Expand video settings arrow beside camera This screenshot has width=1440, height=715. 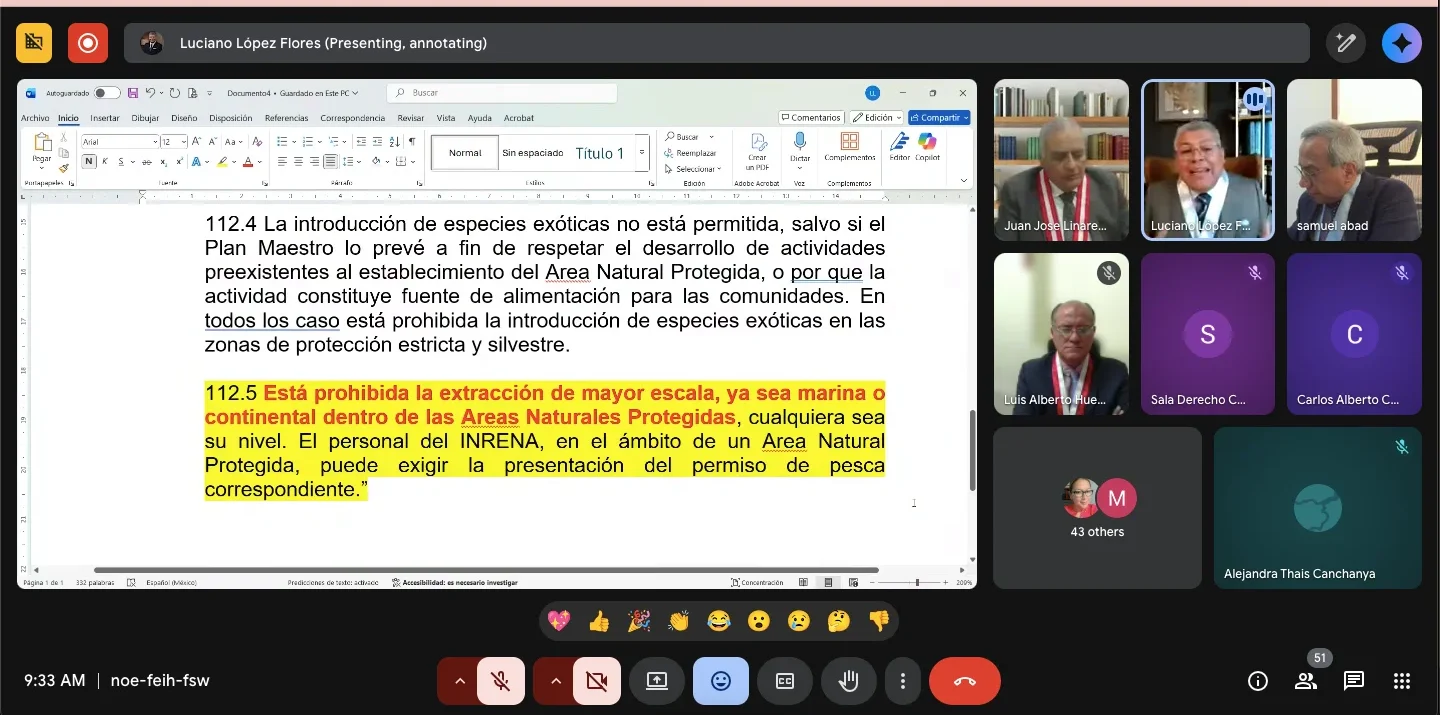pos(556,681)
